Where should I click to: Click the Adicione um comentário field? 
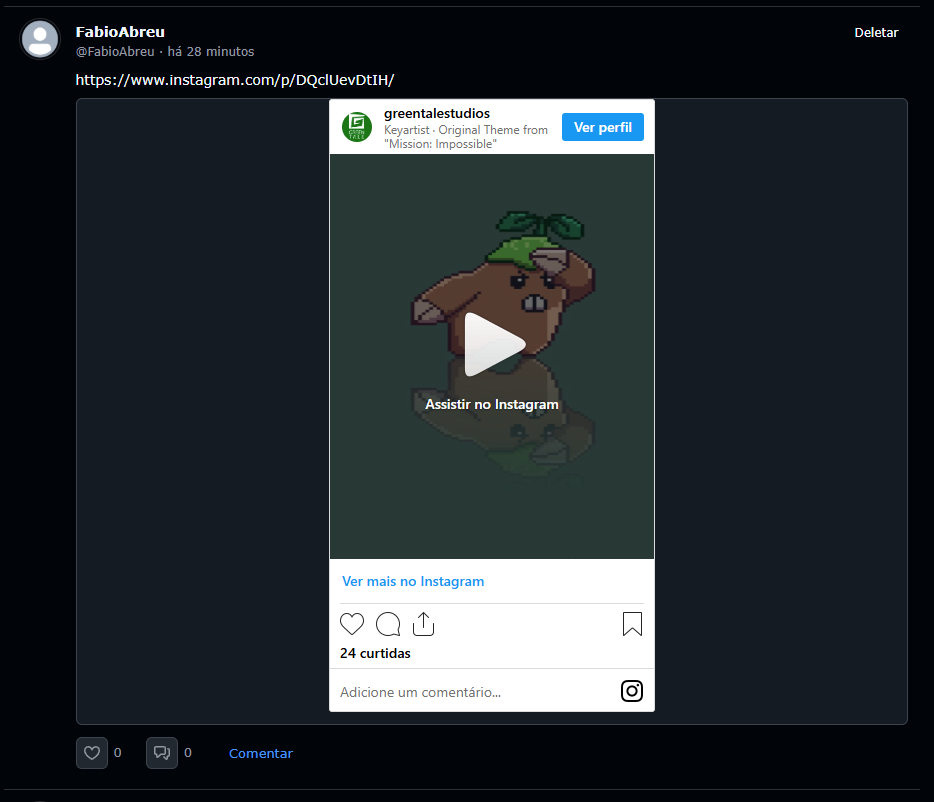[420, 691]
